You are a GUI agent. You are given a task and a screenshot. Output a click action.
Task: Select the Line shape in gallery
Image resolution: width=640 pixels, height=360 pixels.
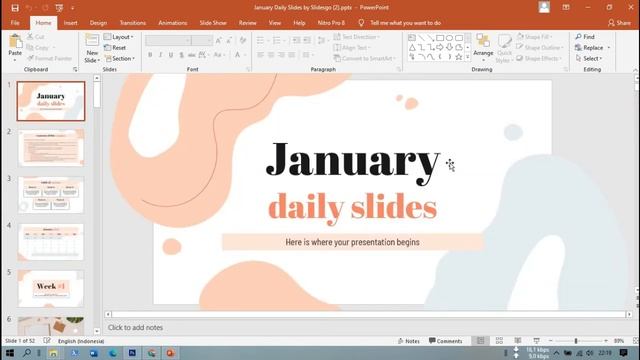(421, 38)
